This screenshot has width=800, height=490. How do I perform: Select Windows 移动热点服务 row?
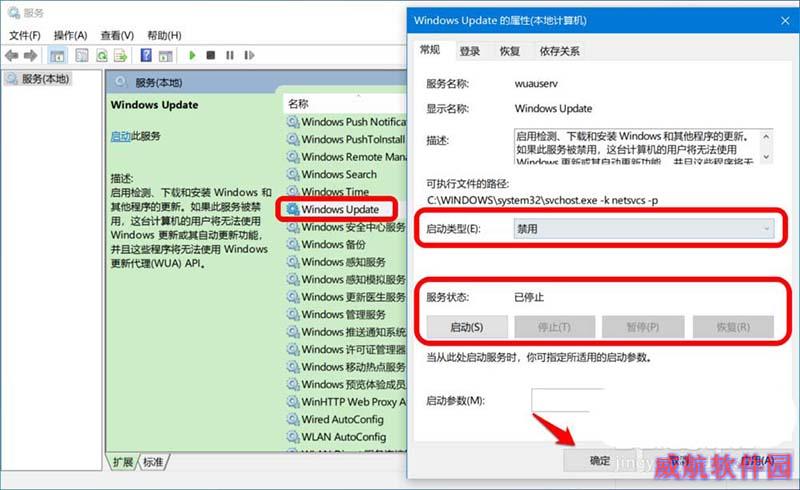click(346, 366)
